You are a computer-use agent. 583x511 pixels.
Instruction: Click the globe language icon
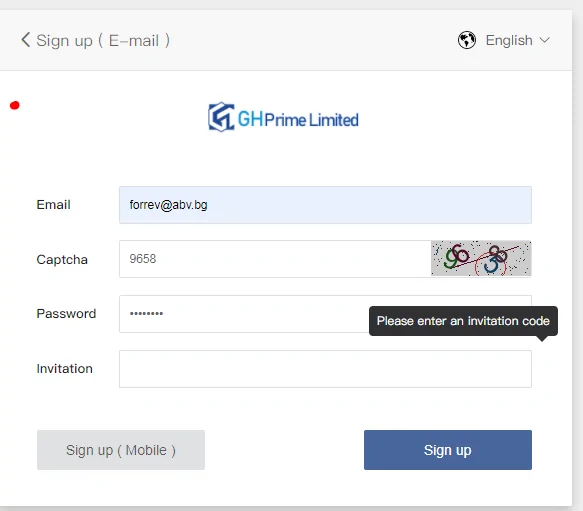[x=467, y=40]
